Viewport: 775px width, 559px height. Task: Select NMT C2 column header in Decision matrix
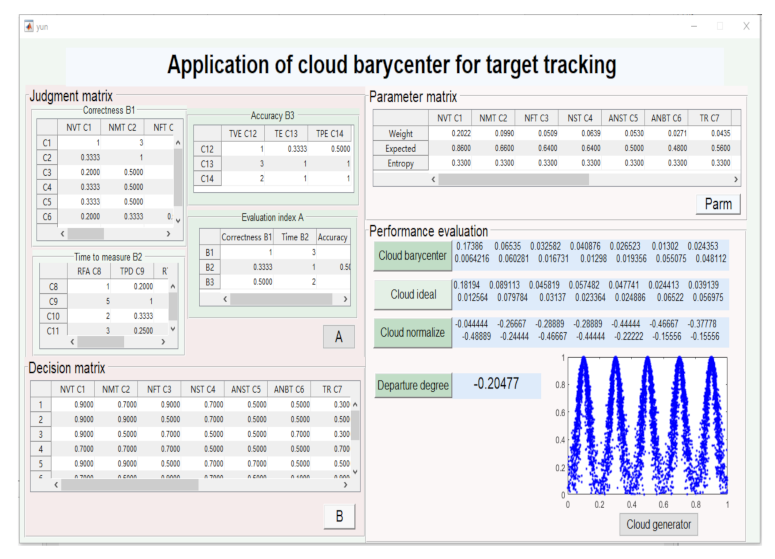(x=115, y=389)
